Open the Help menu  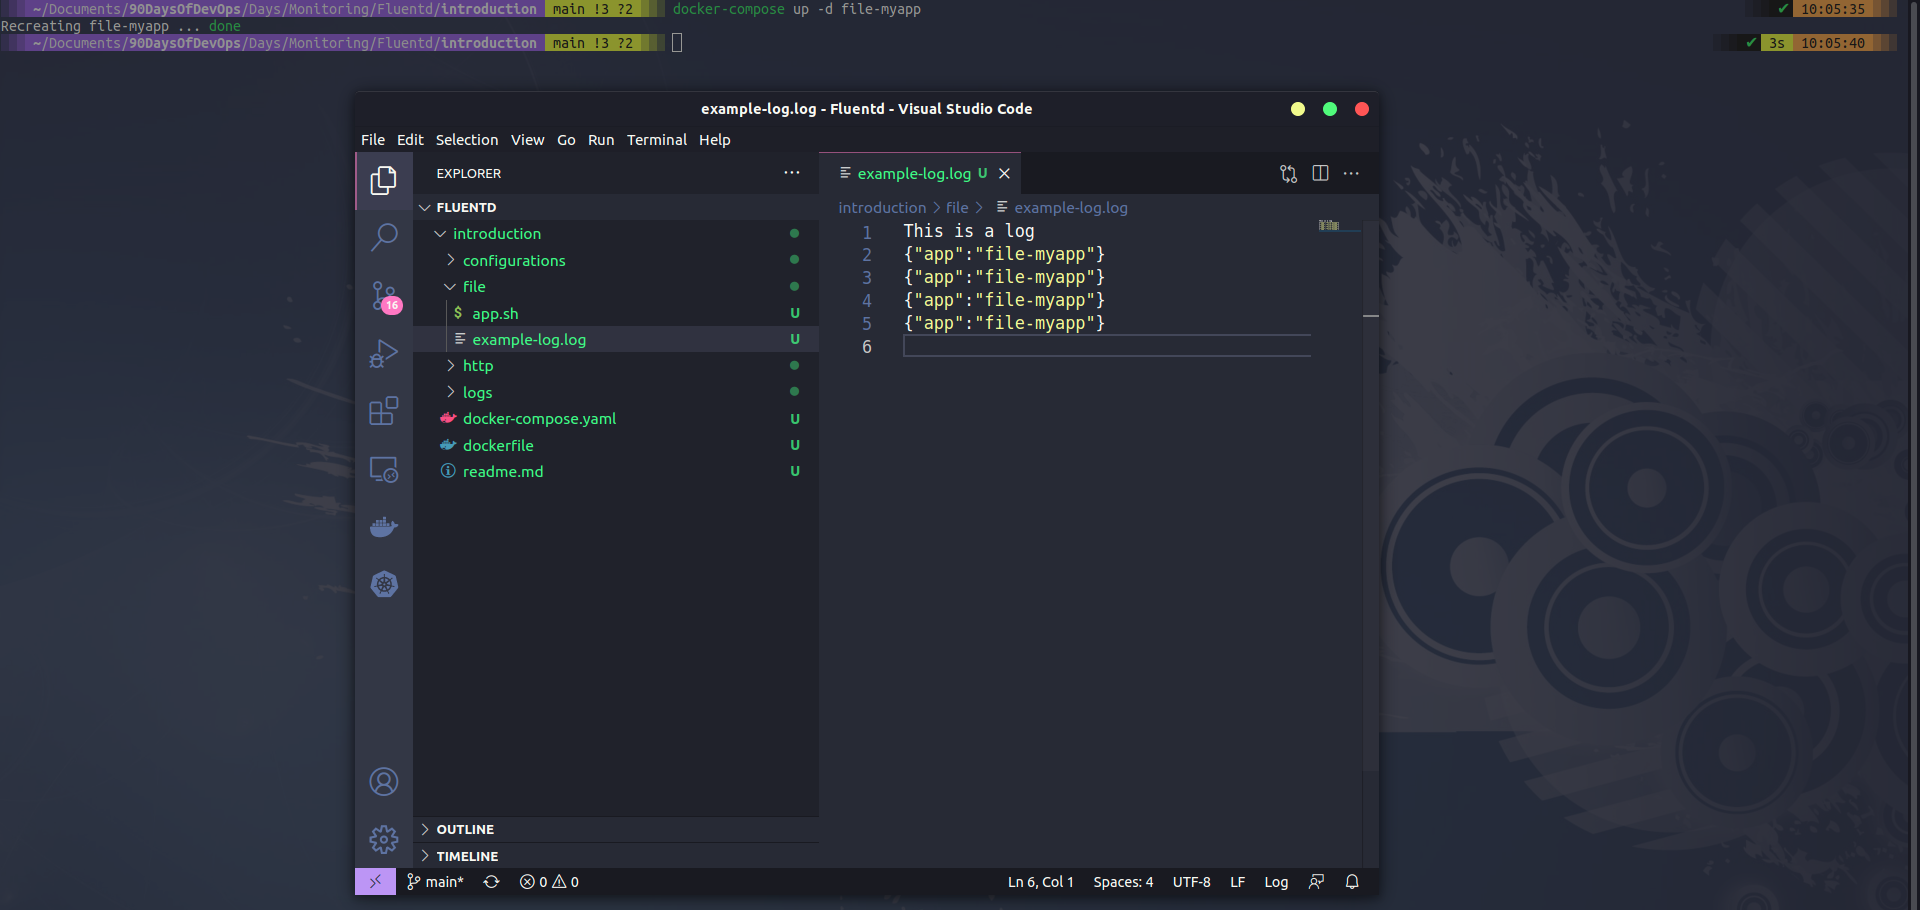point(714,140)
